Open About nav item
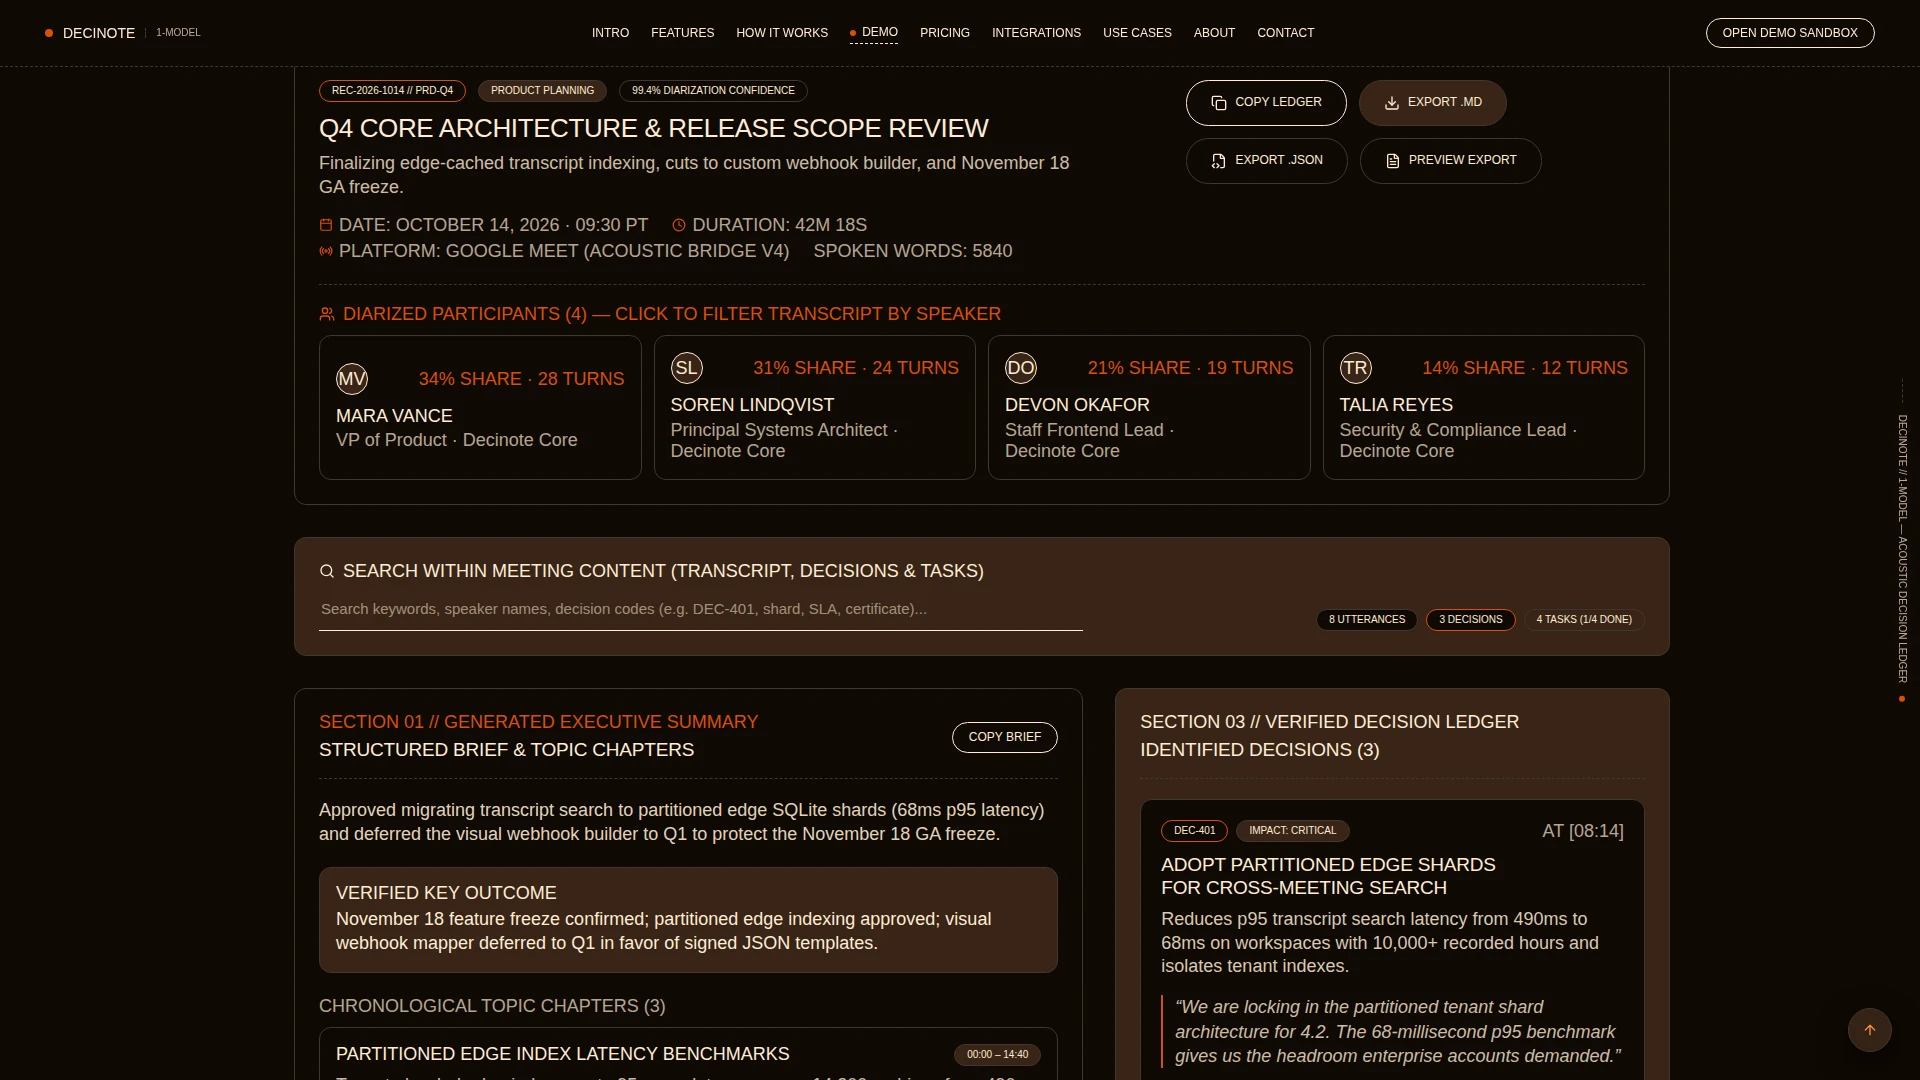 pos(1214,33)
